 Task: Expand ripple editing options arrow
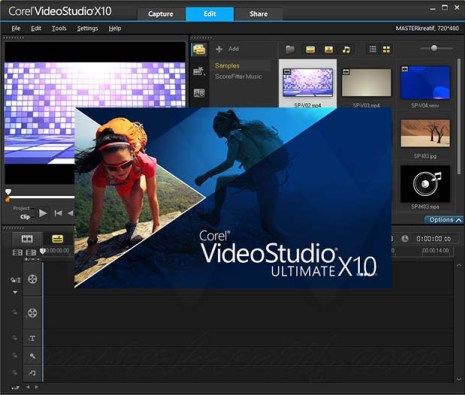(15, 292)
